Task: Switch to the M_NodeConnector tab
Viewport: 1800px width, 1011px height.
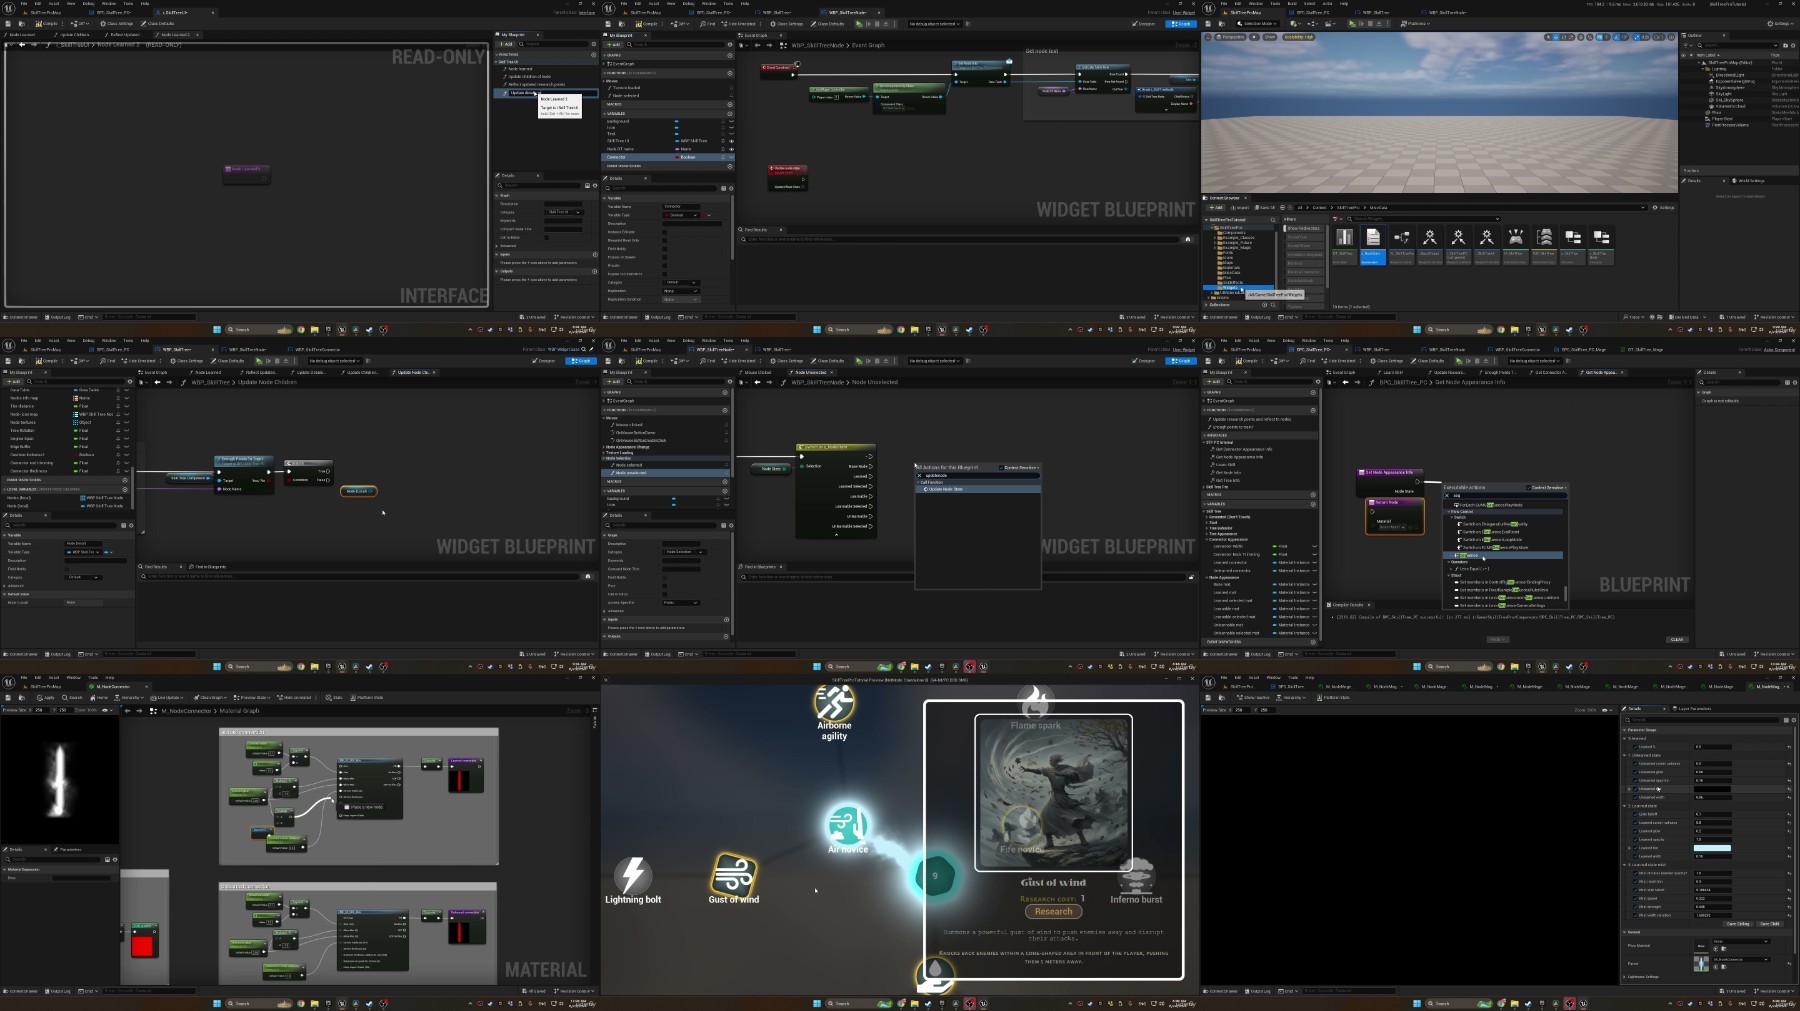Action: coord(111,686)
